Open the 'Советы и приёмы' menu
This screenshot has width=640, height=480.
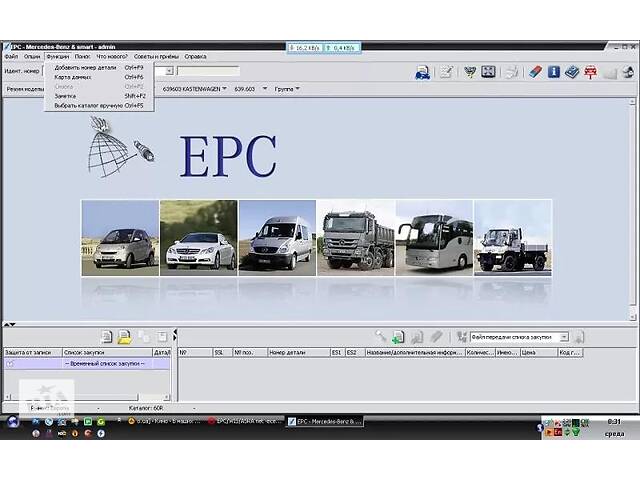click(x=156, y=56)
